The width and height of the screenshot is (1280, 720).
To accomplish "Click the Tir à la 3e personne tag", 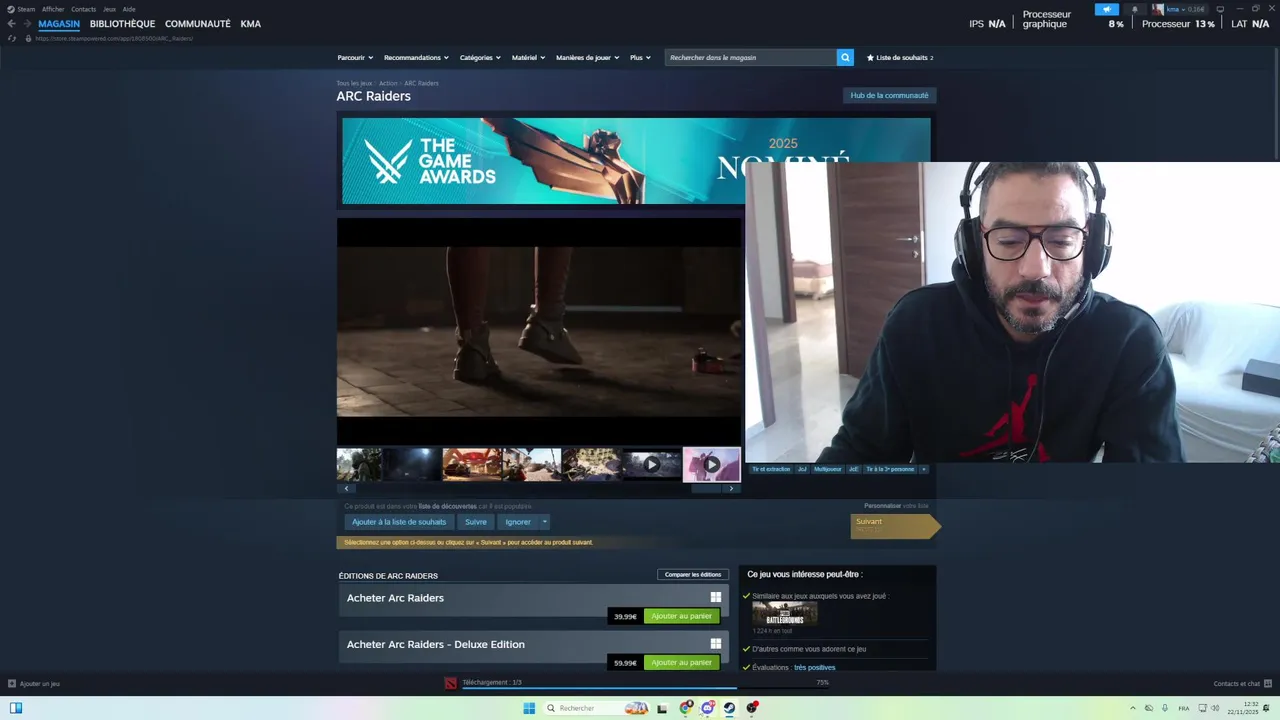I will 890,469.
